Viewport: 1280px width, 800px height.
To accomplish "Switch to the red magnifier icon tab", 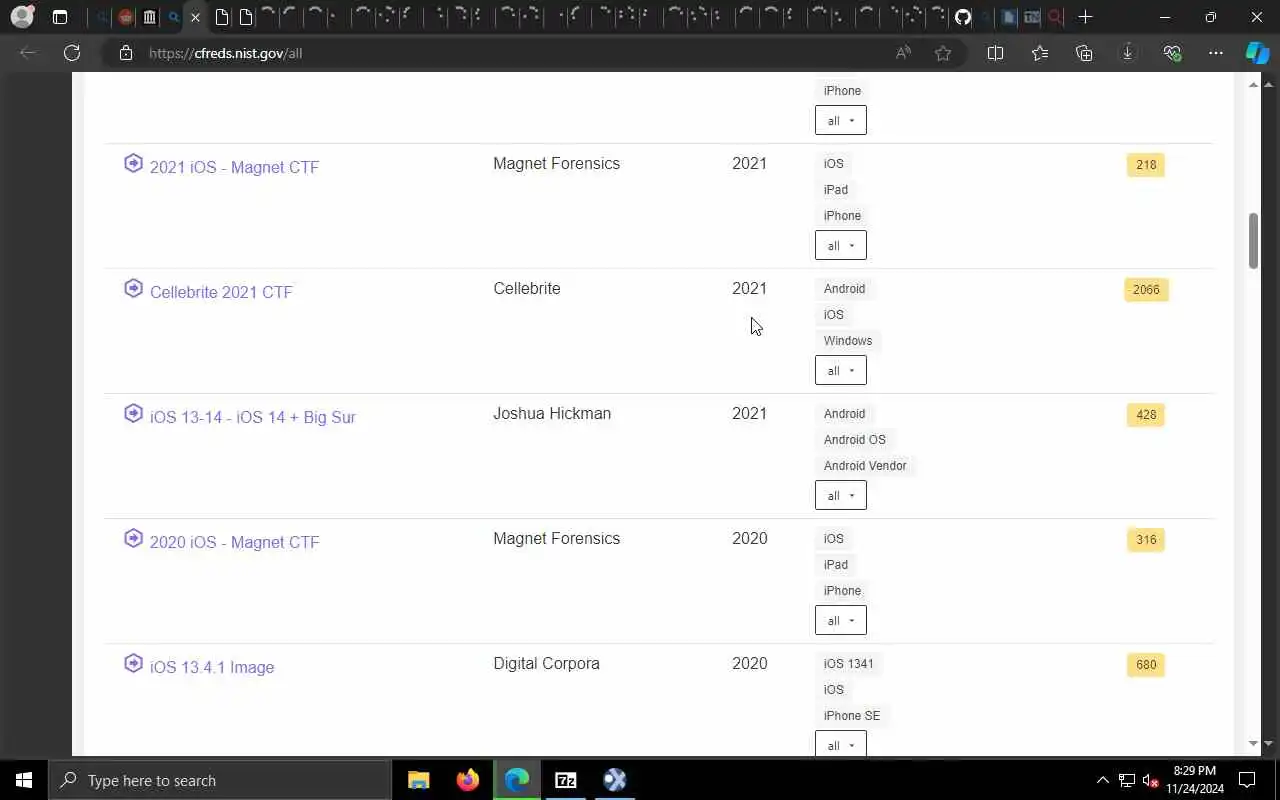I will pyautogui.click(x=1055, y=17).
